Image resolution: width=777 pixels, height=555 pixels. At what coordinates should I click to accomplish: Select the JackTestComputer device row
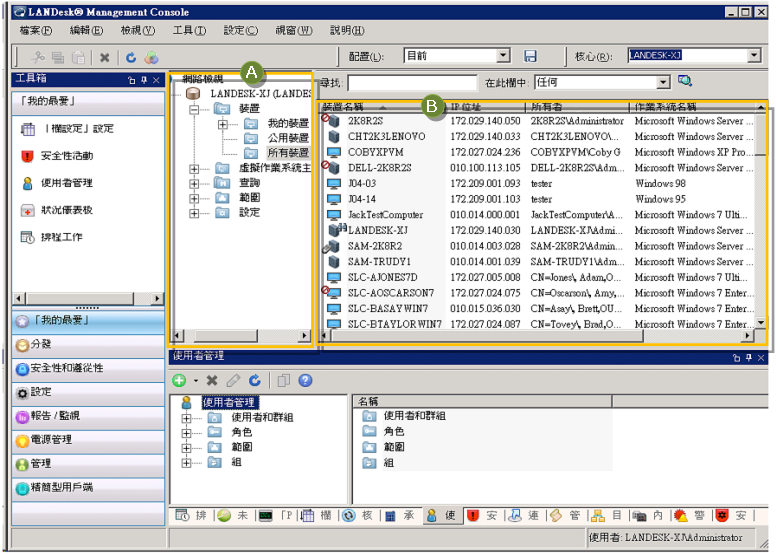[x=540, y=215]
